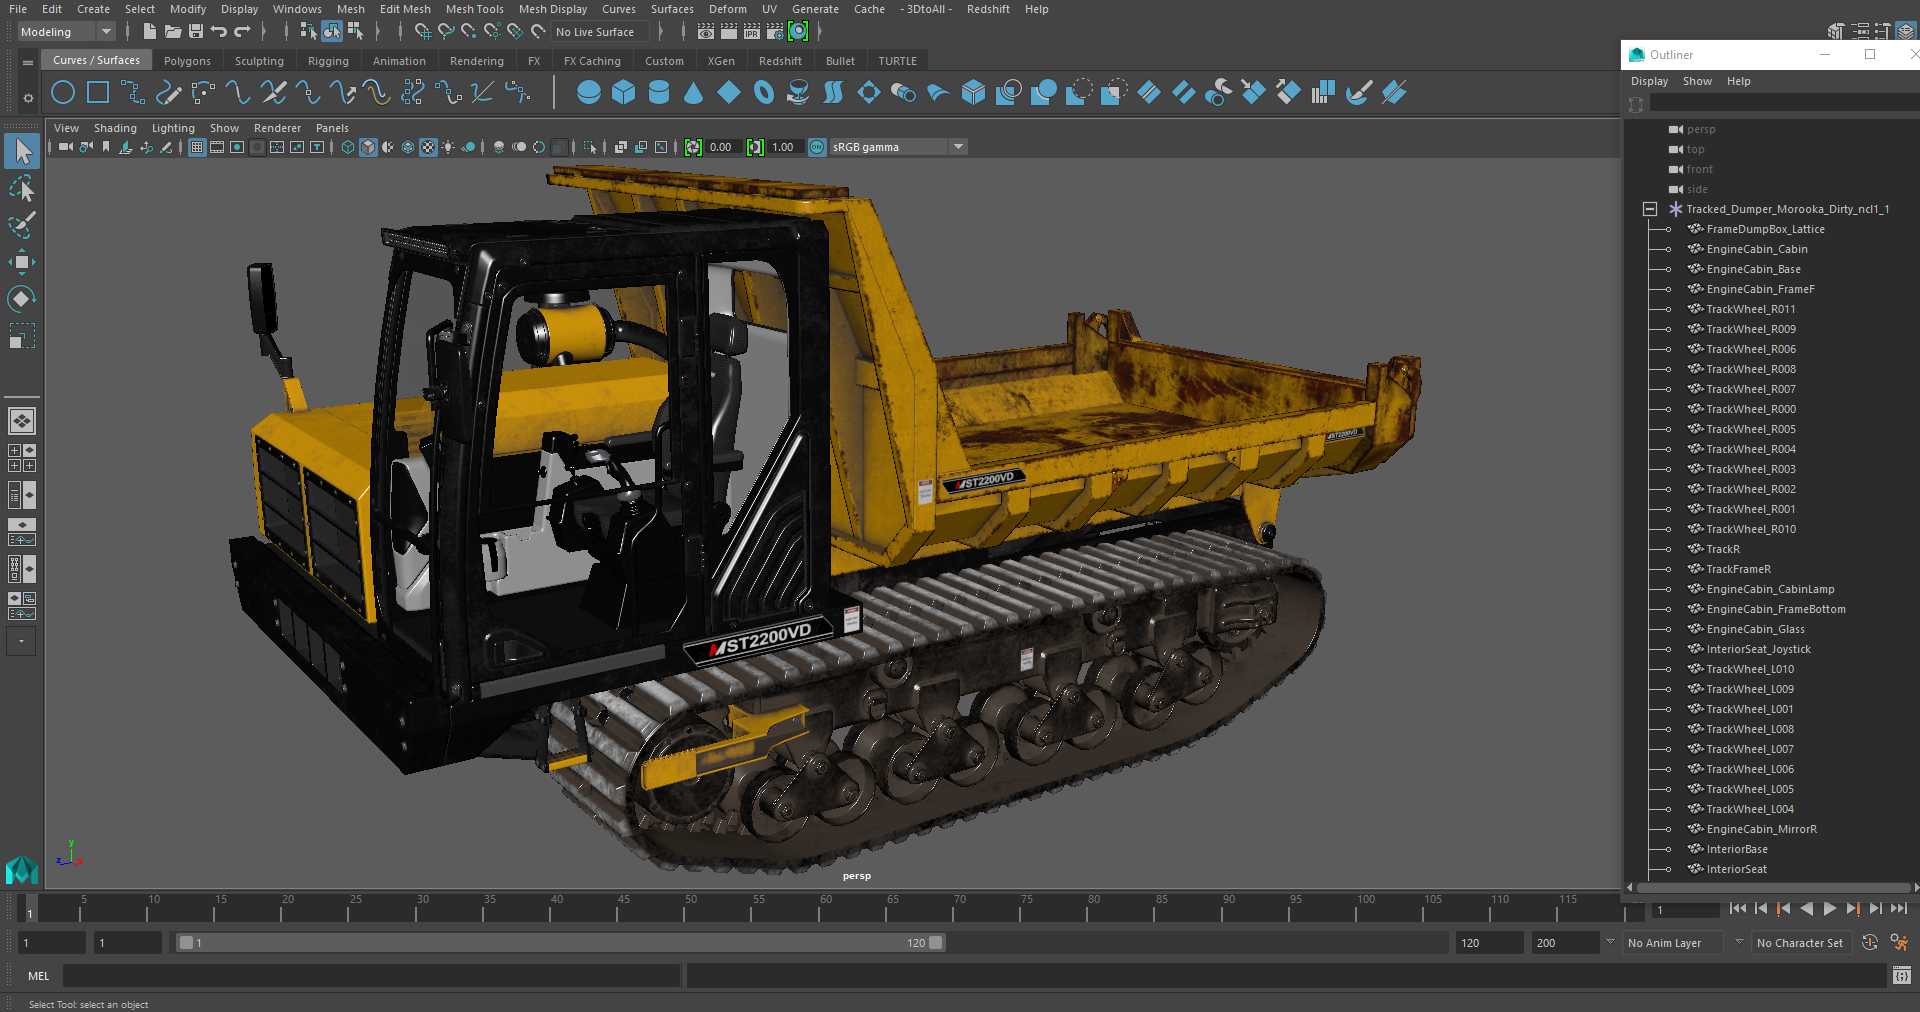This screenshot has height=1012, width=1920.
Task: Switch to the Rigging shelf tab
Action: (x=328, y=61)
